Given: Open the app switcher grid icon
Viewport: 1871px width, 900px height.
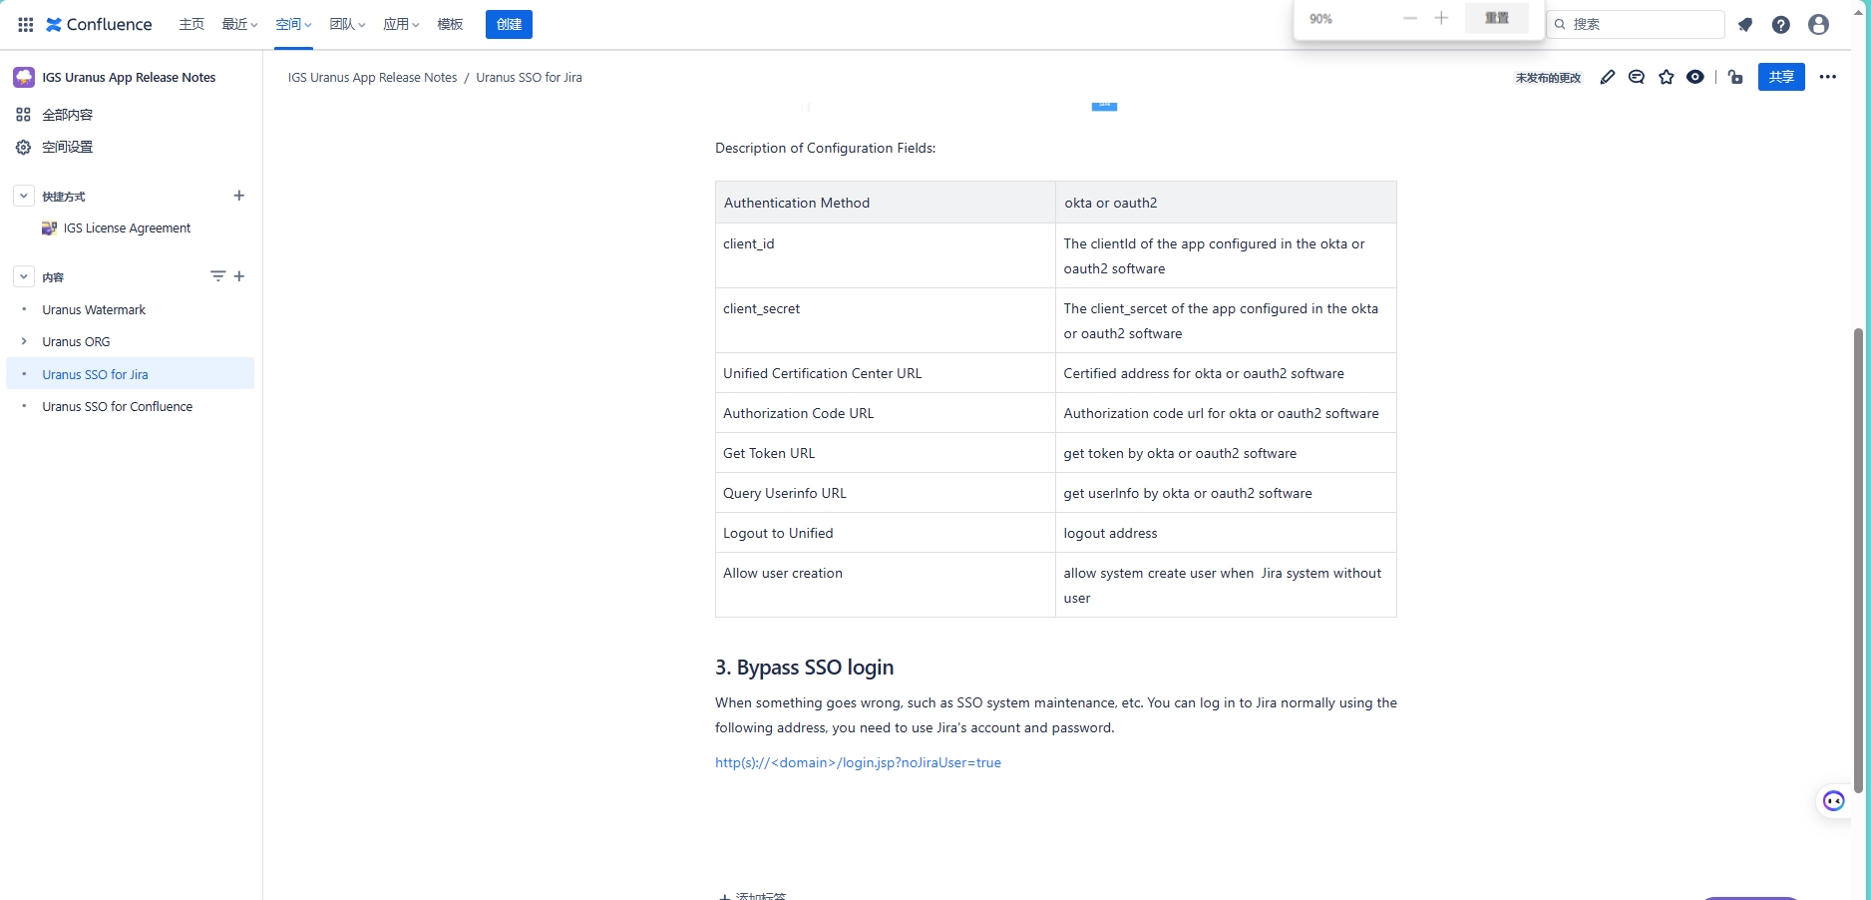Looking at the screenshot, I should point(24,24).
